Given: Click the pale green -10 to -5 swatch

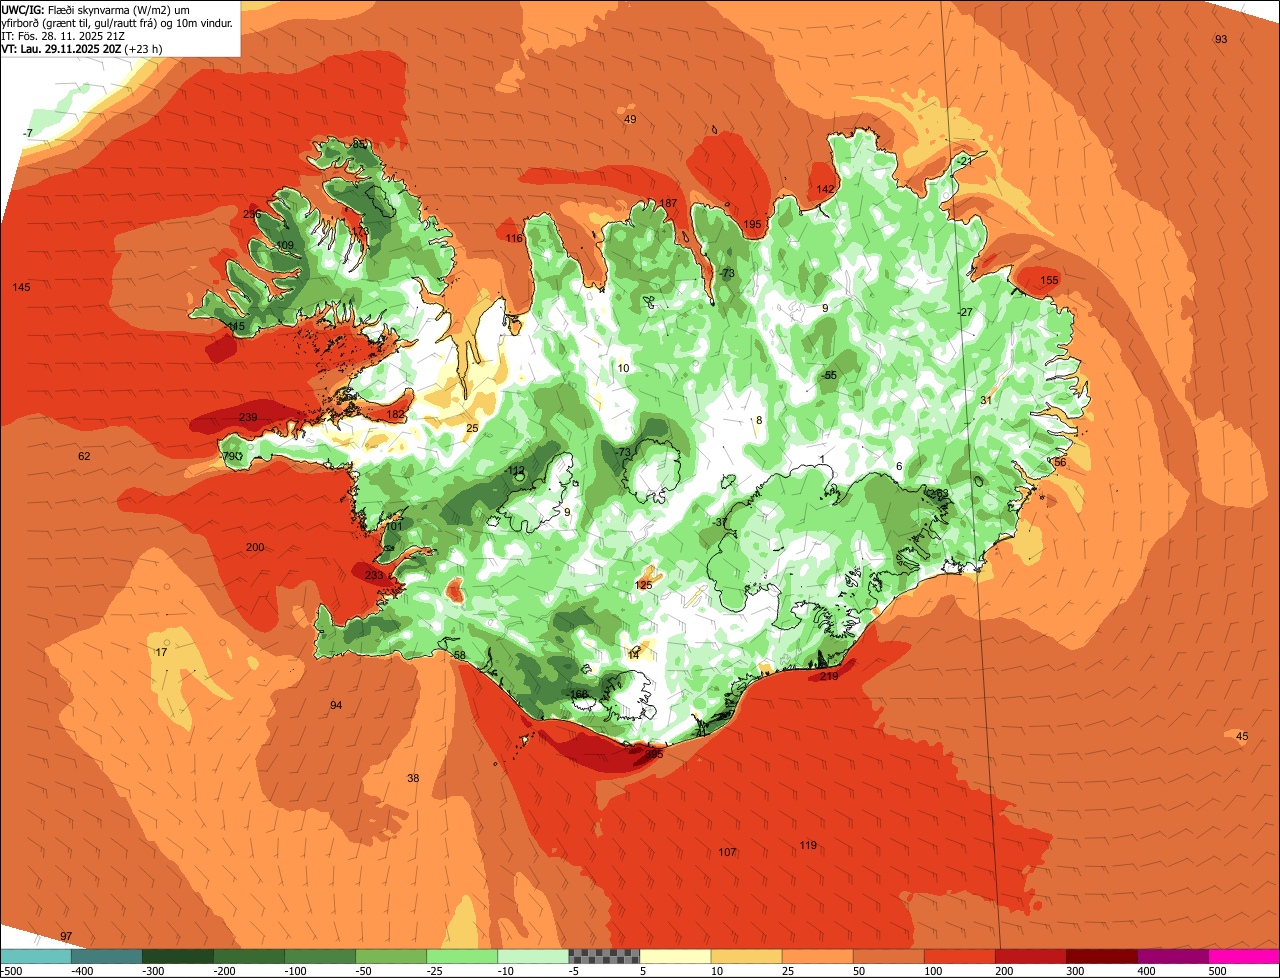Looking at the screenshot, I should click(532, 956).
